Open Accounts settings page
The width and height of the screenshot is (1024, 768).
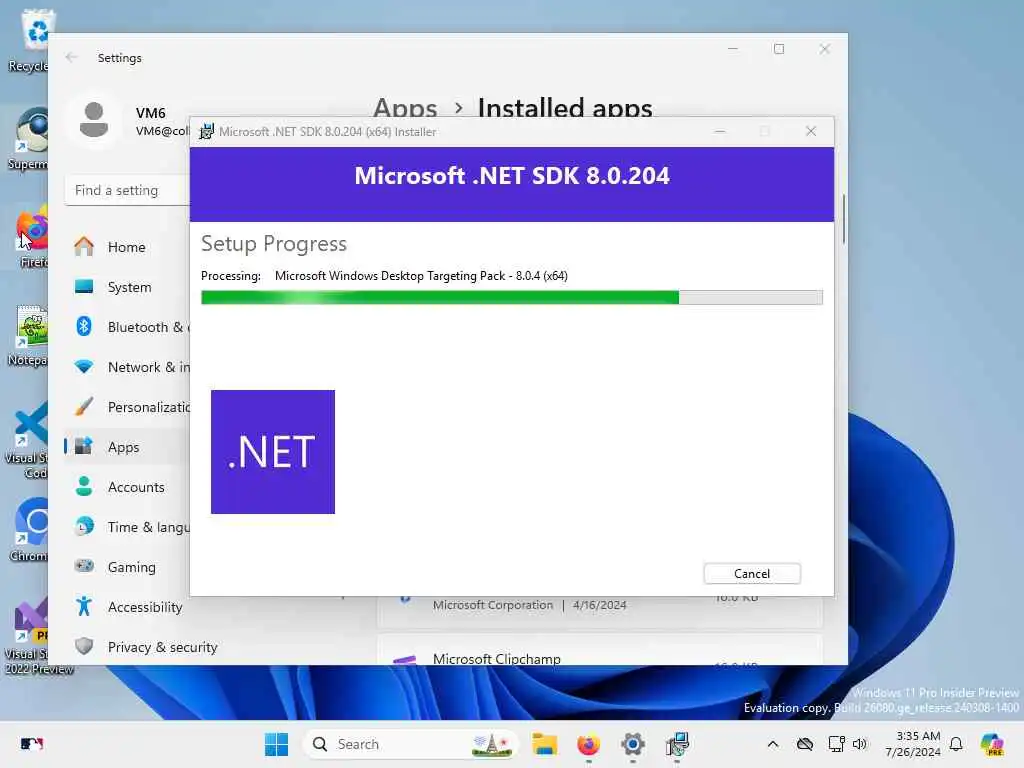(127, 487)
